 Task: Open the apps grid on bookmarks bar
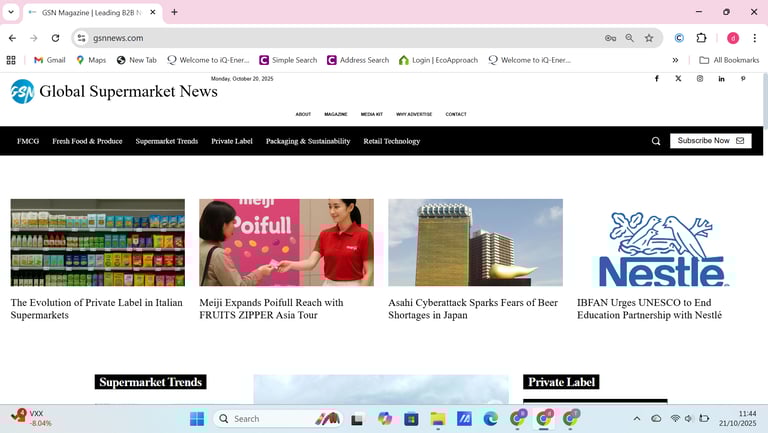click(x=11, y=60)
